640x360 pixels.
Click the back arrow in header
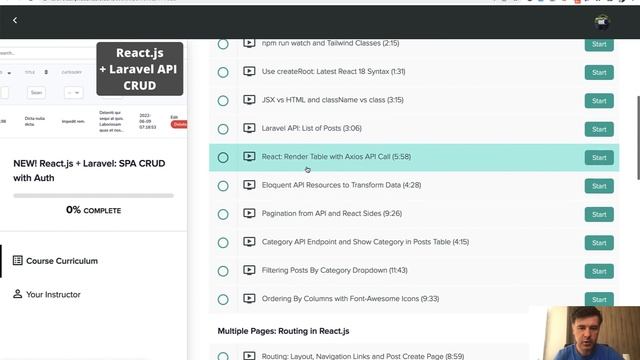(15, 20)
